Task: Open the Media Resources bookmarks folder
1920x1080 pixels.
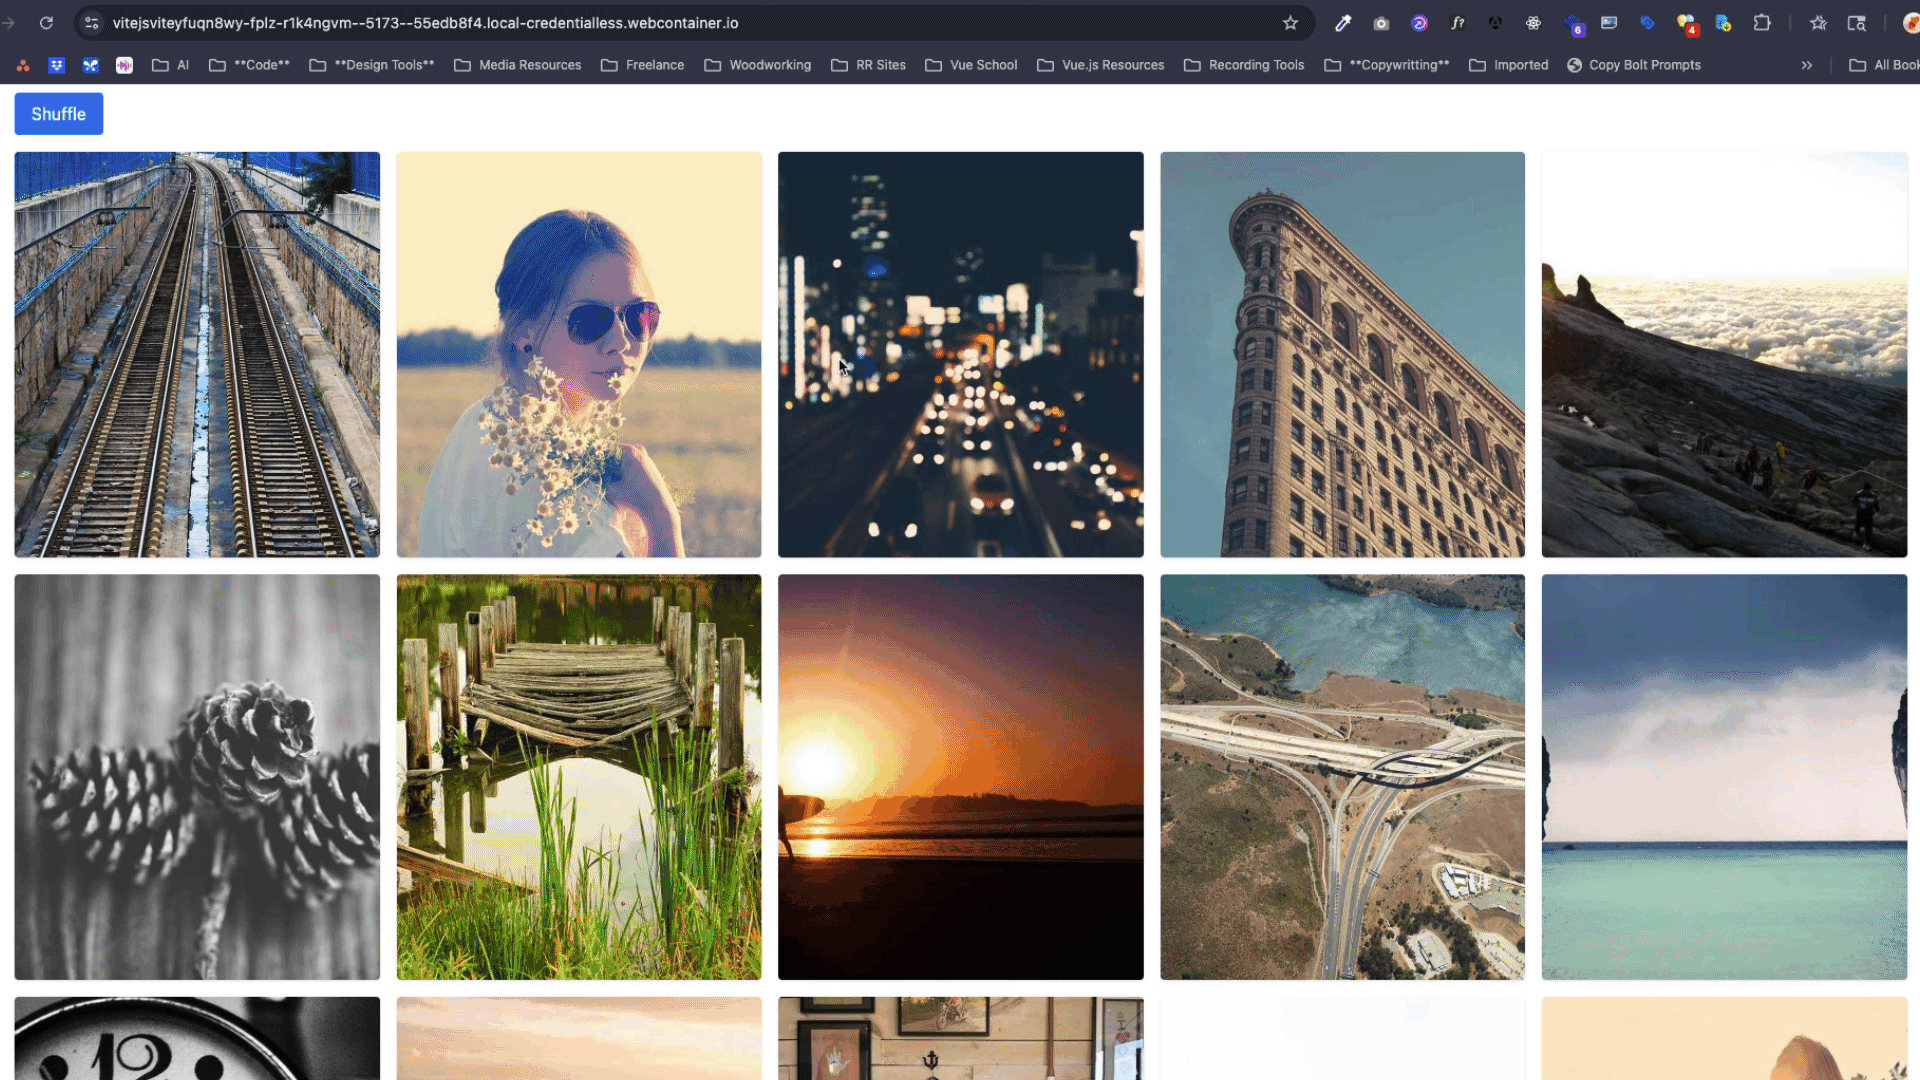Action: pos(518,65)
